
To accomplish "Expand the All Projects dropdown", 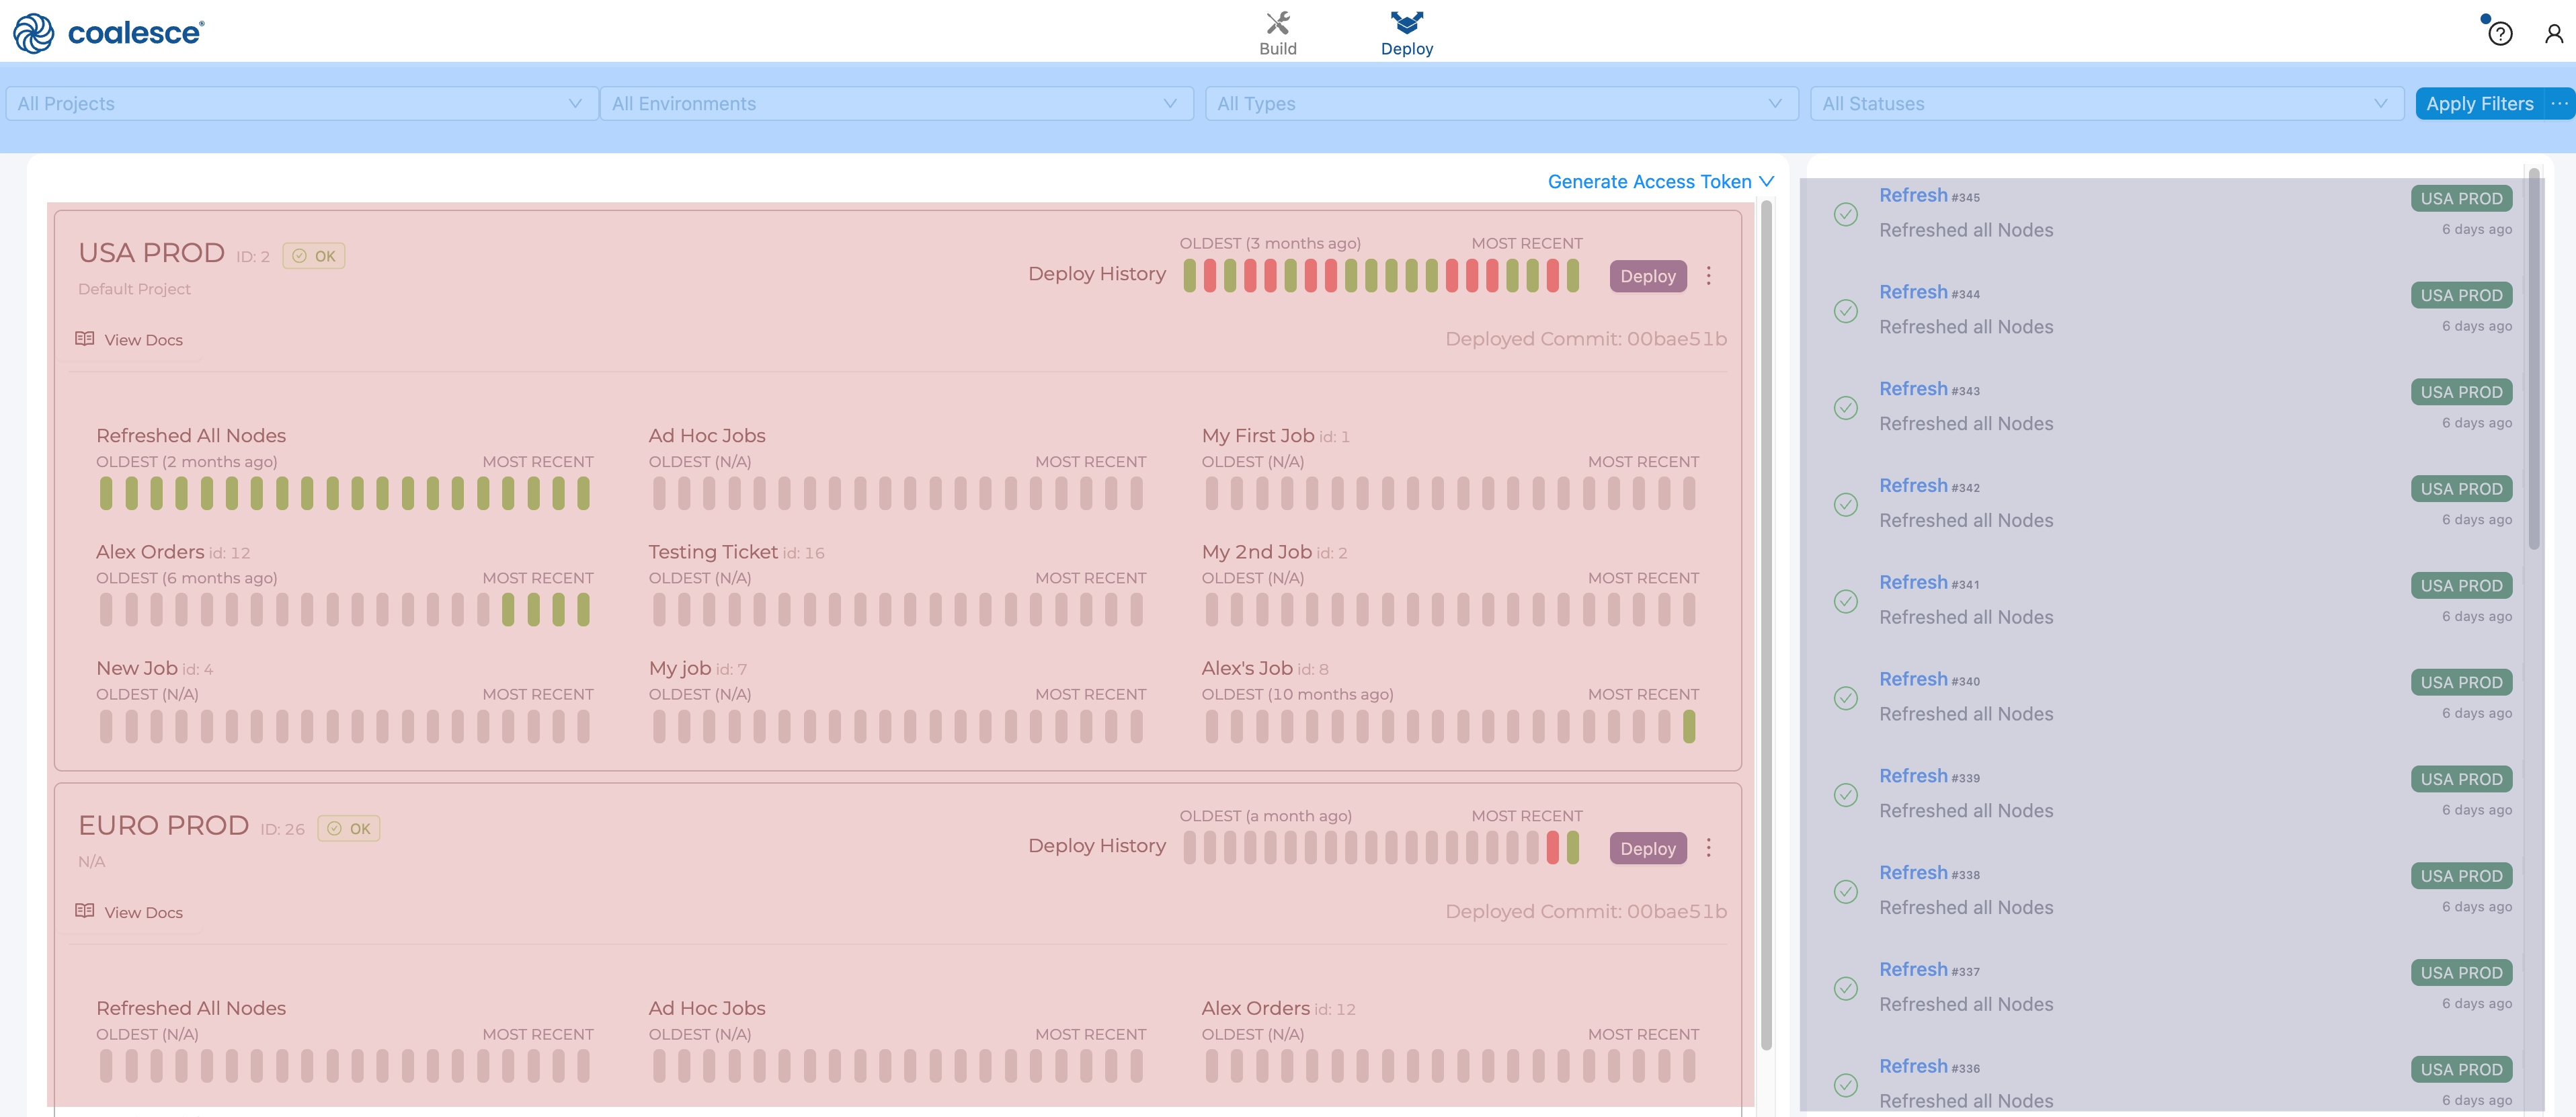I will (x=300, y=104).
